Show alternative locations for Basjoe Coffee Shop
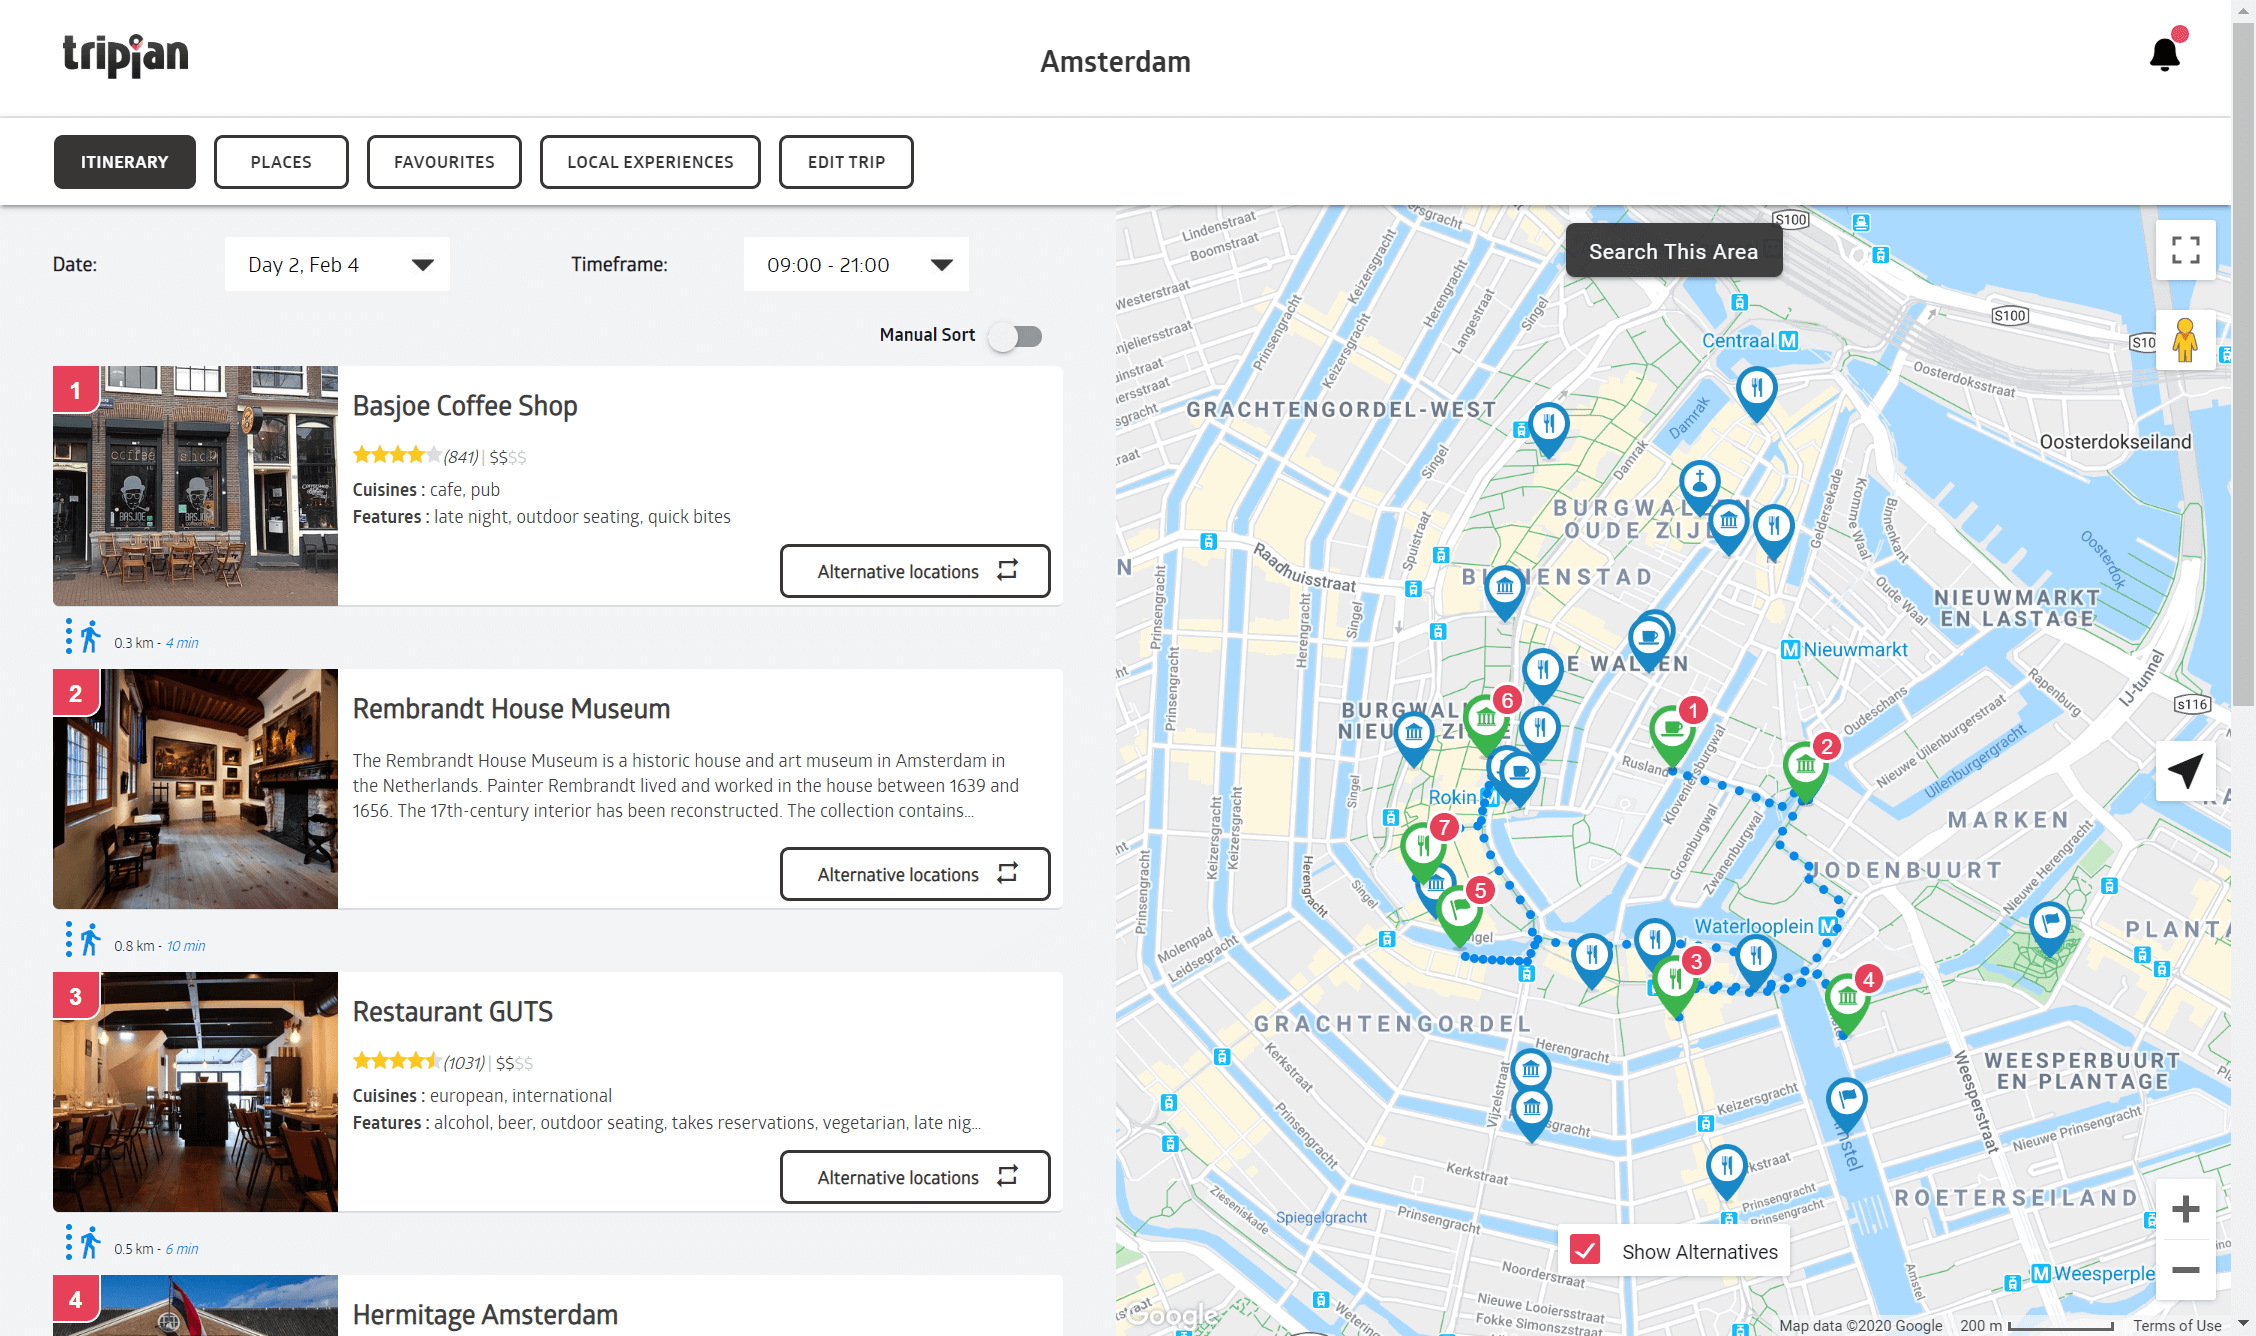Screen dimensions: 2256x1336 point(915,571)
